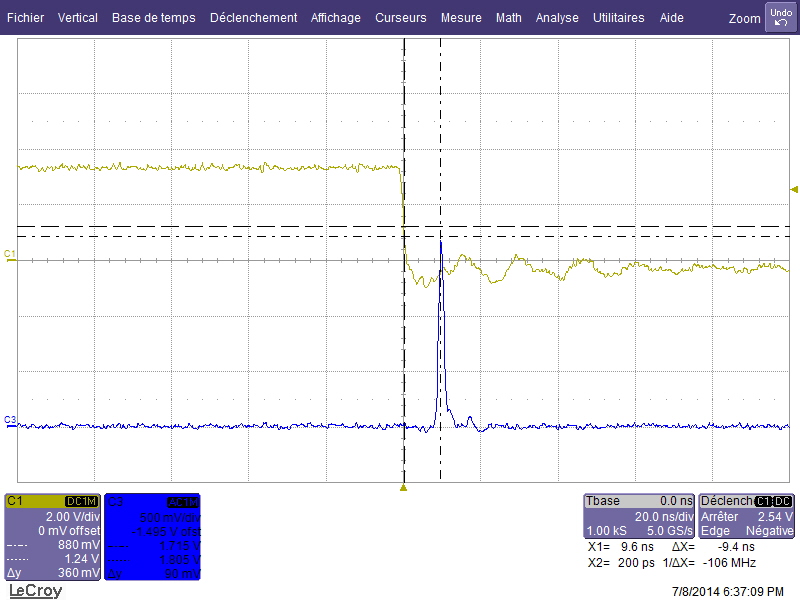The image size is (800, 600).
Task: Click the 880 mV cursor value in C1 box
Action: (79, 544)
